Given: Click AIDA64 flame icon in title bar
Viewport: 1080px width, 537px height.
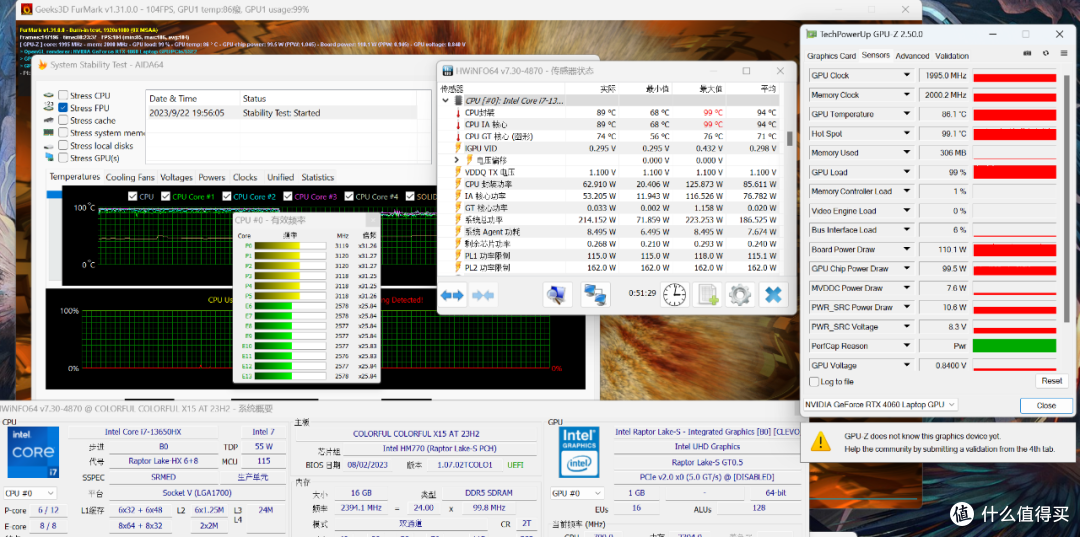Looking at the screenshot, I should [43, 65].
